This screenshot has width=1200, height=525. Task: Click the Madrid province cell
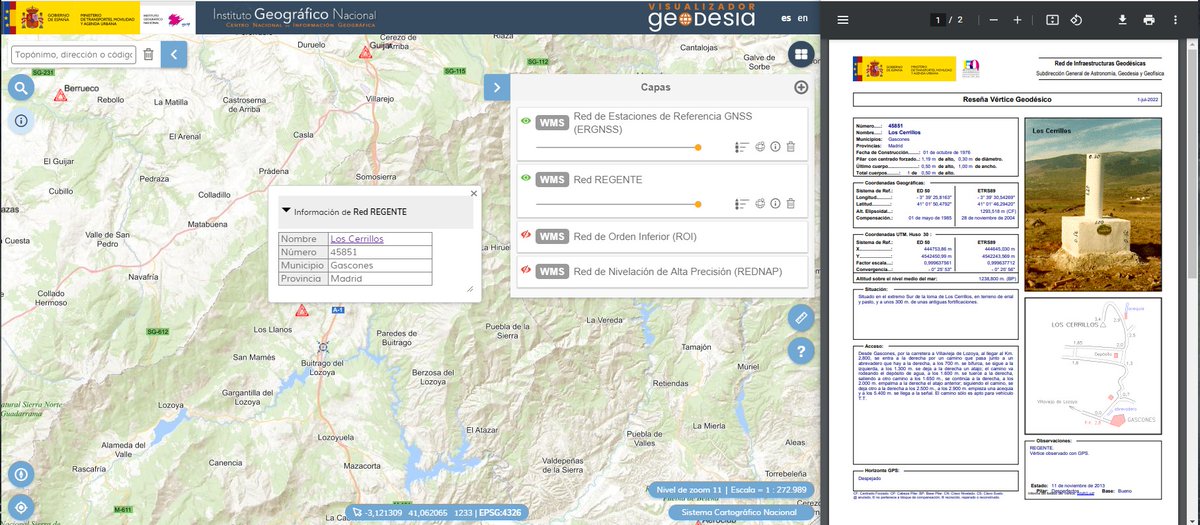click(379, 279)
